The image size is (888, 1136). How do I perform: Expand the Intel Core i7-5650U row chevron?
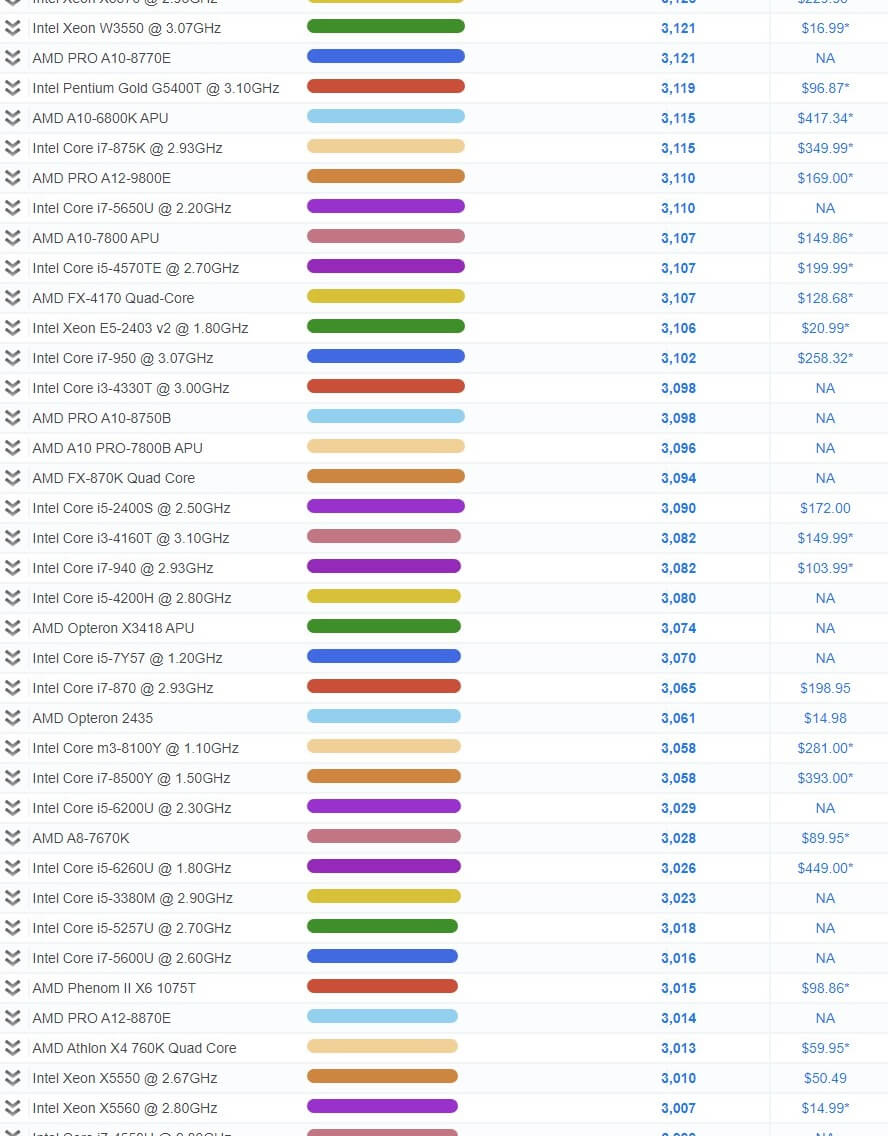(x=12, y=208)
